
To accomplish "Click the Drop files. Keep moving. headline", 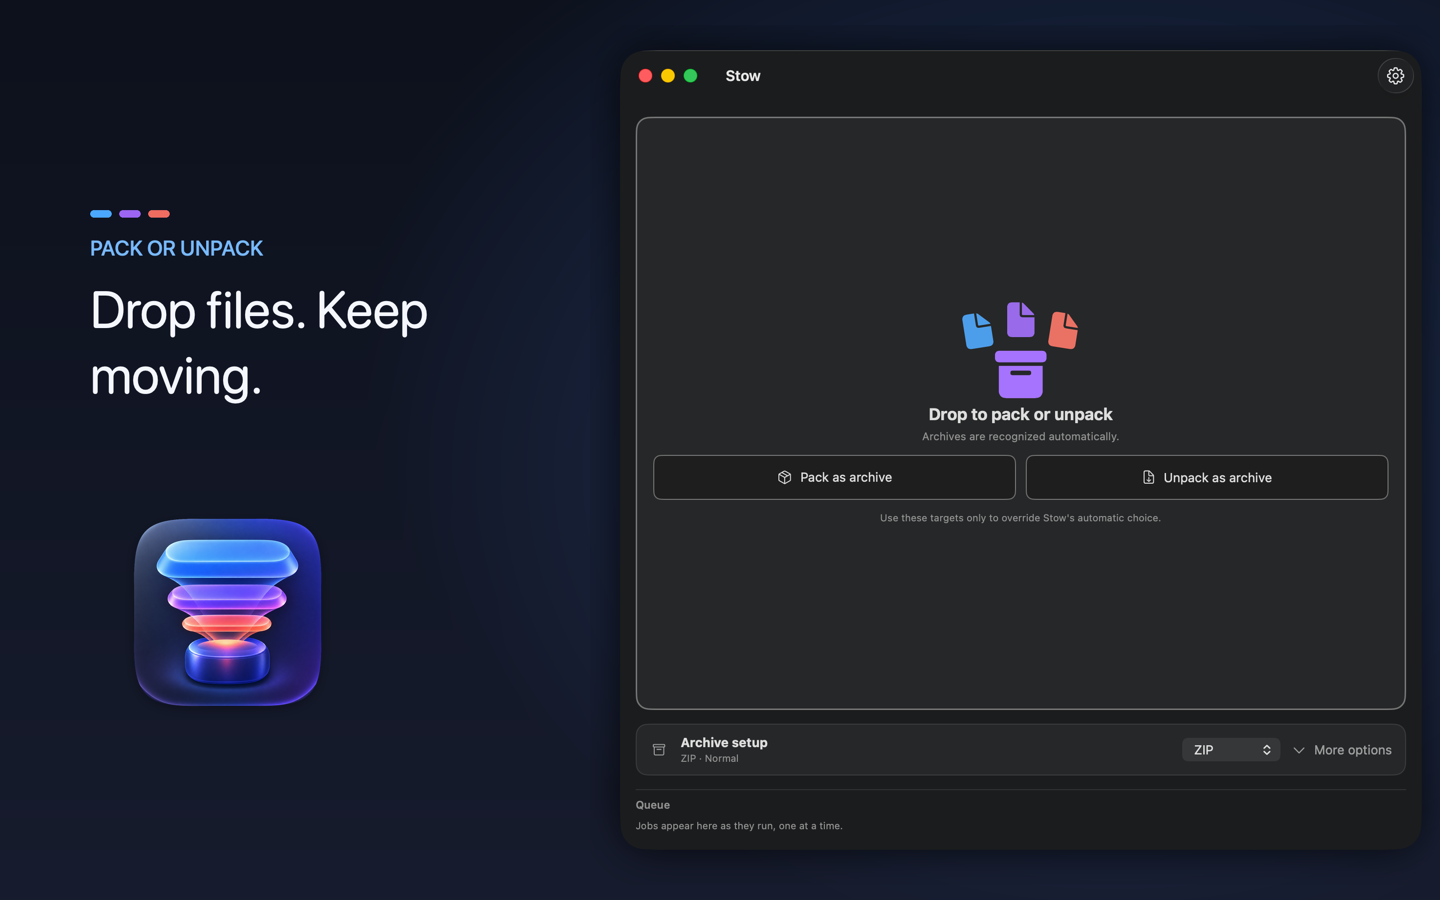I will click(259, 343).
